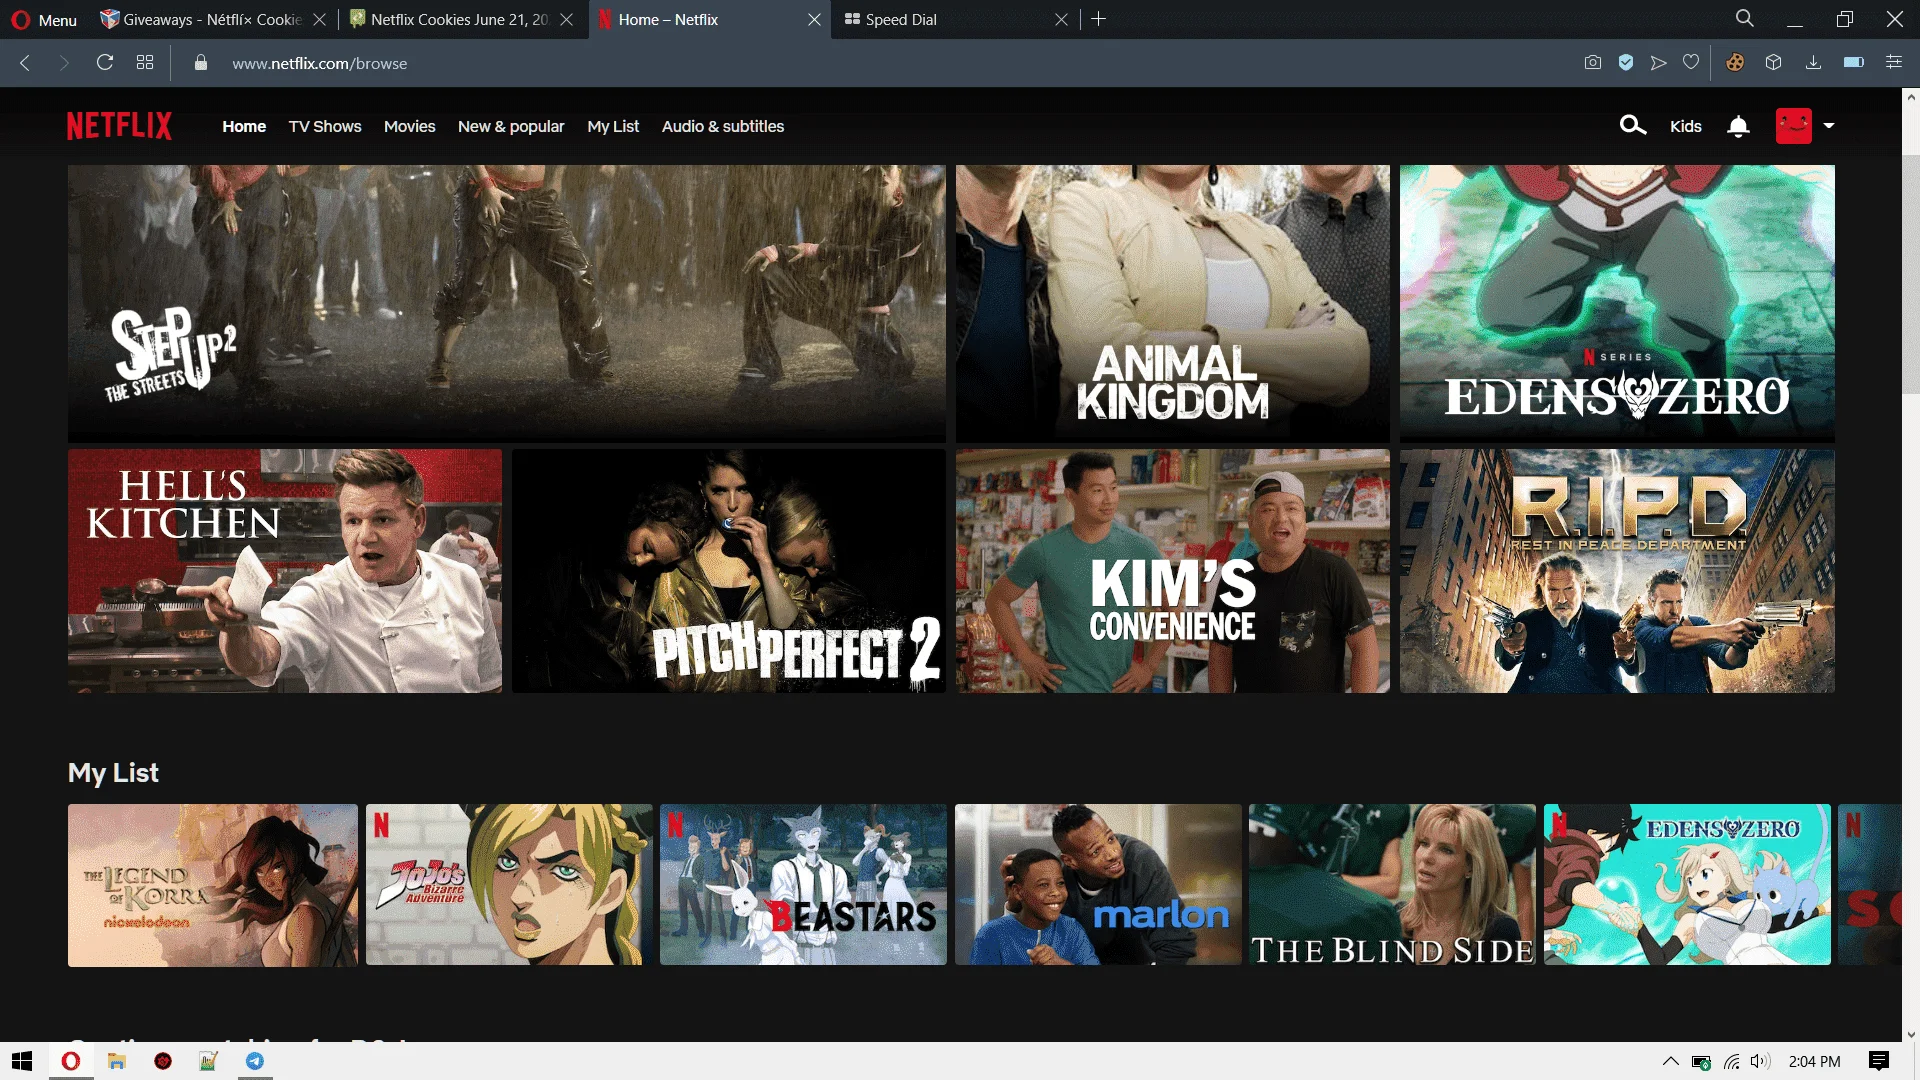Open the large Edens Zero series tile
This screenshot has height=1080, width=1920.
[1617, 303]
